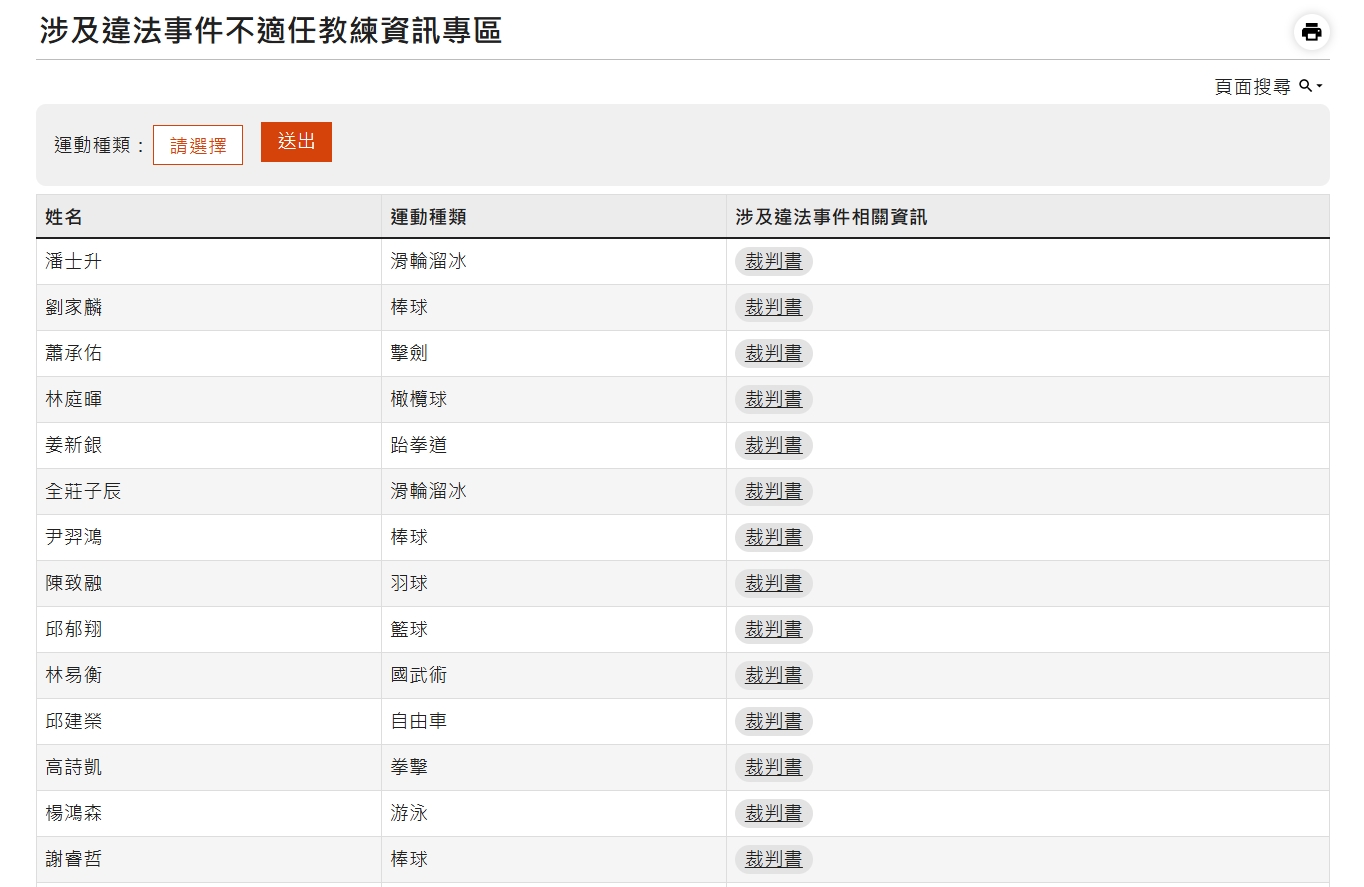This screenshot has height=887, width=1364.
Task: Select the name 劉家麟 in the table
Action: click(74, 308)
